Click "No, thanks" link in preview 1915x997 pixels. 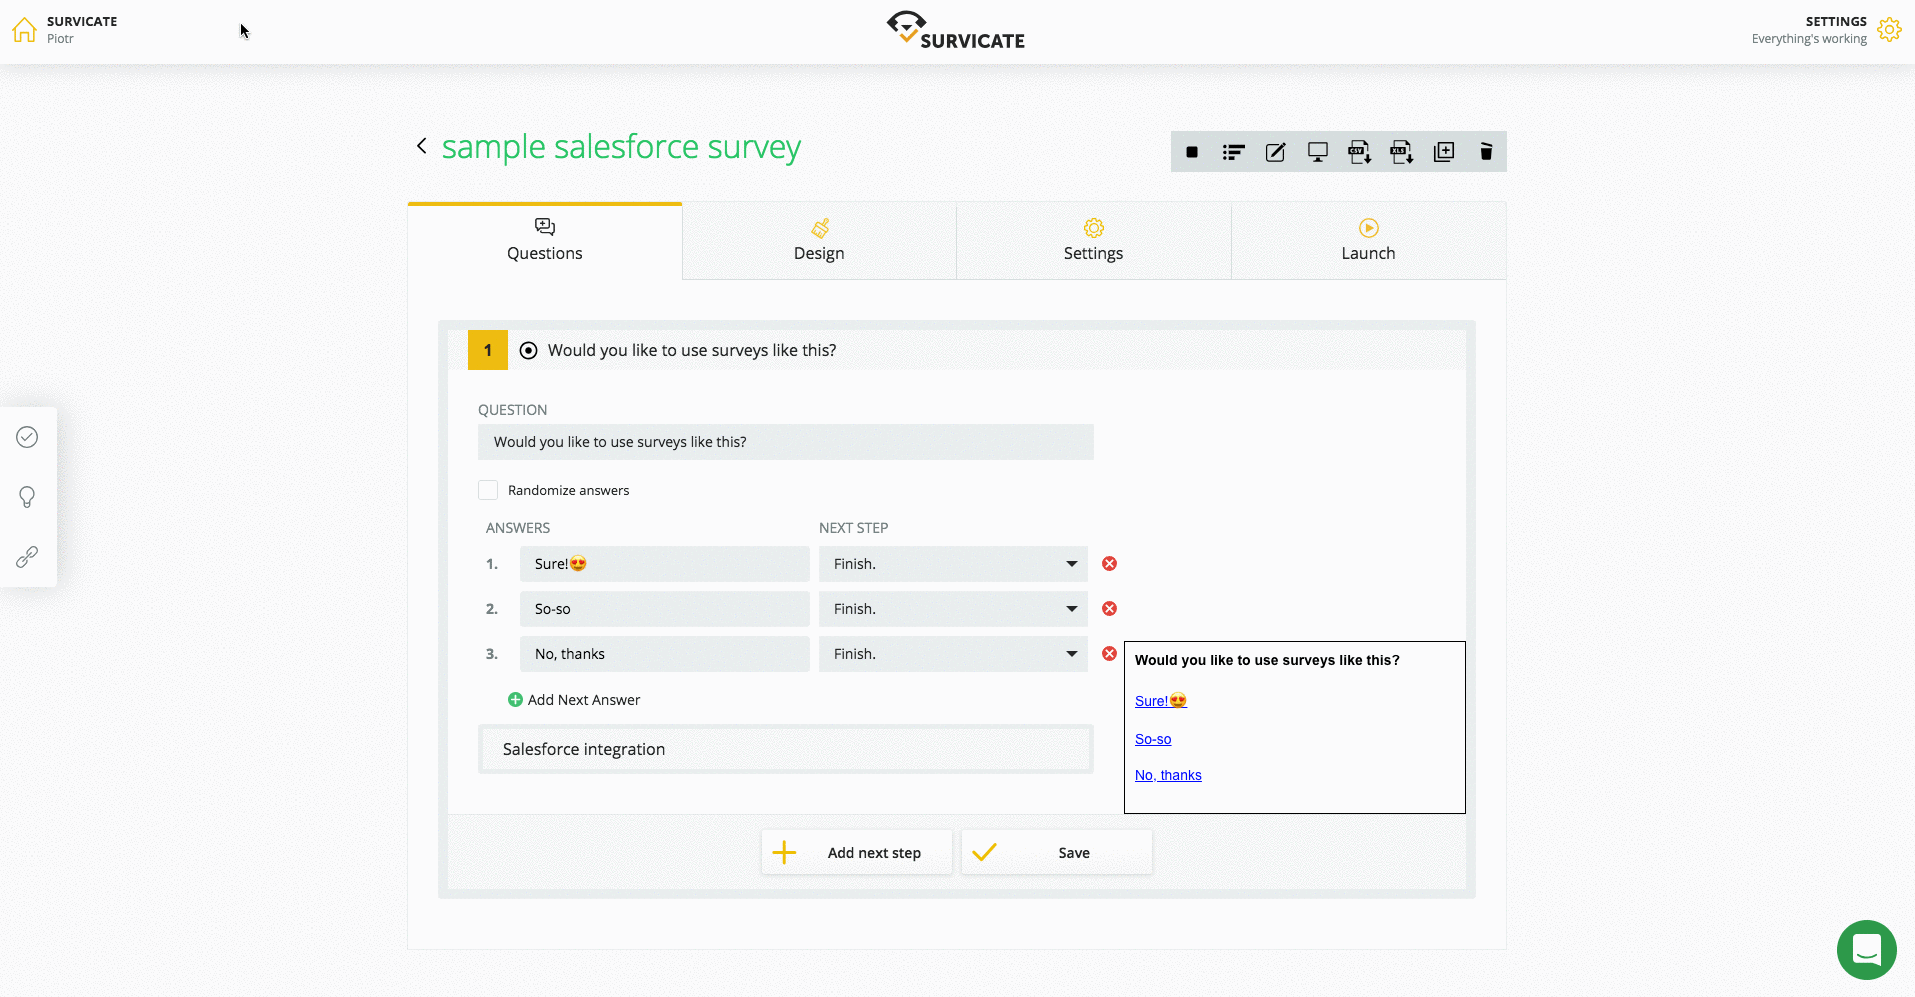pos(1168,775)
